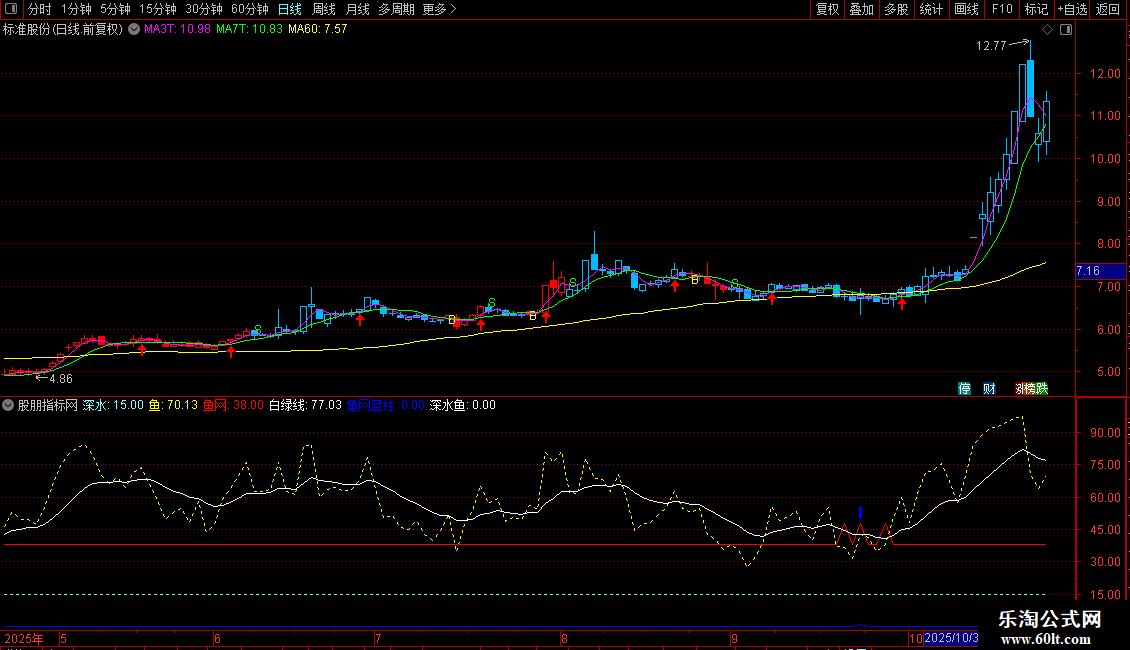Click month 8 on the time axis
Screen dimensions: 1130x650
(564, 639)
